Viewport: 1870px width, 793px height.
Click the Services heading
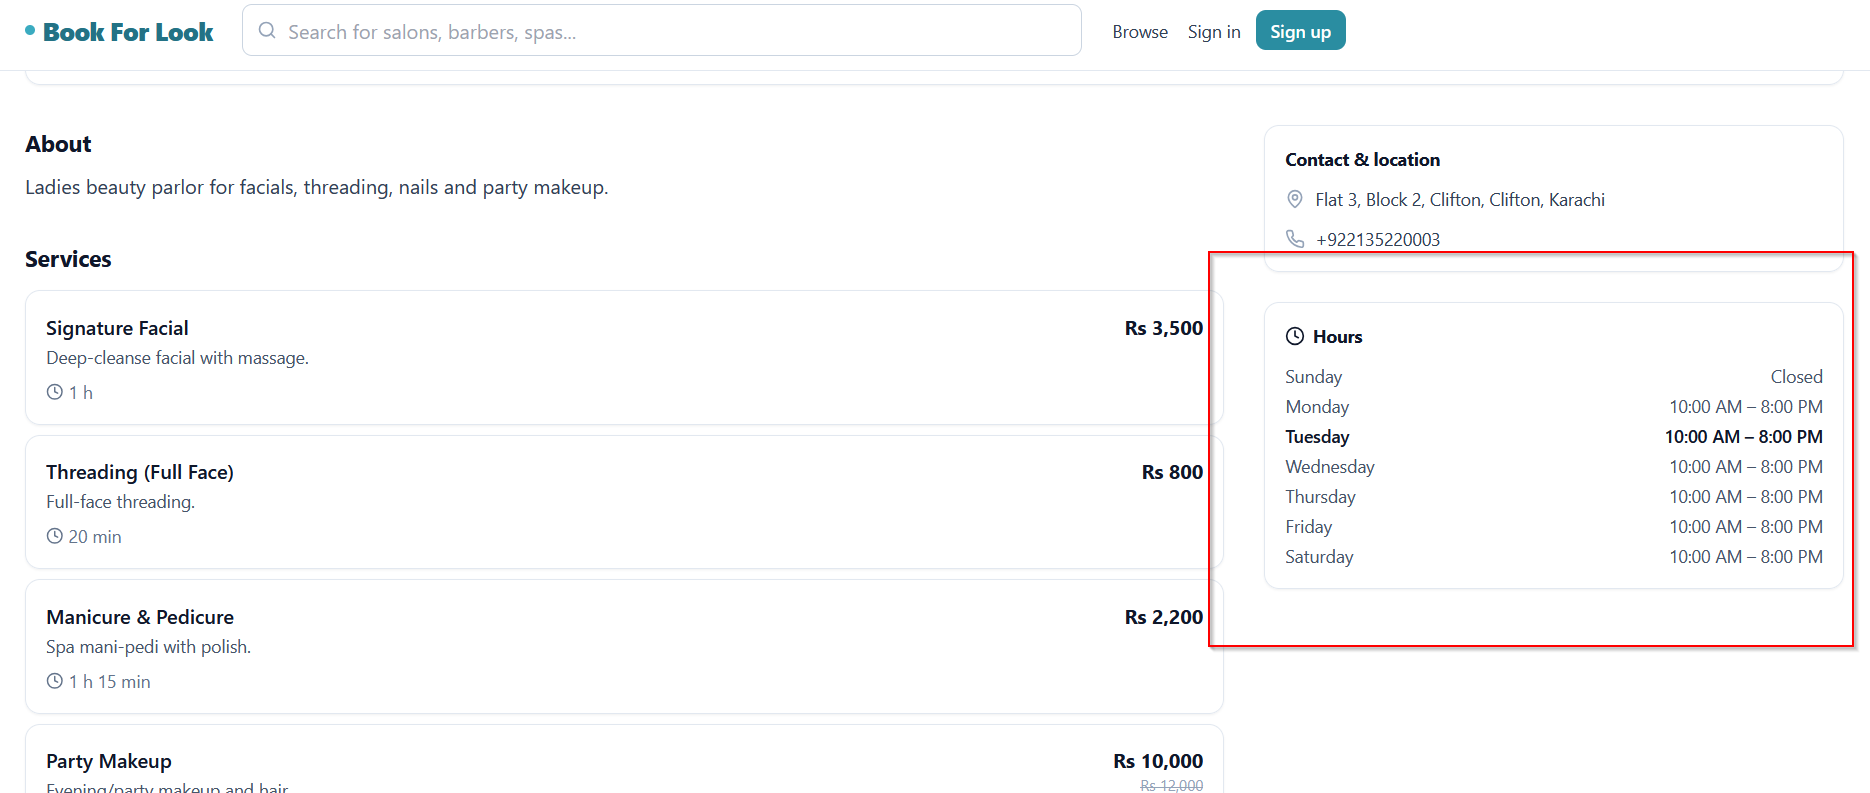(x=68, y=259)
